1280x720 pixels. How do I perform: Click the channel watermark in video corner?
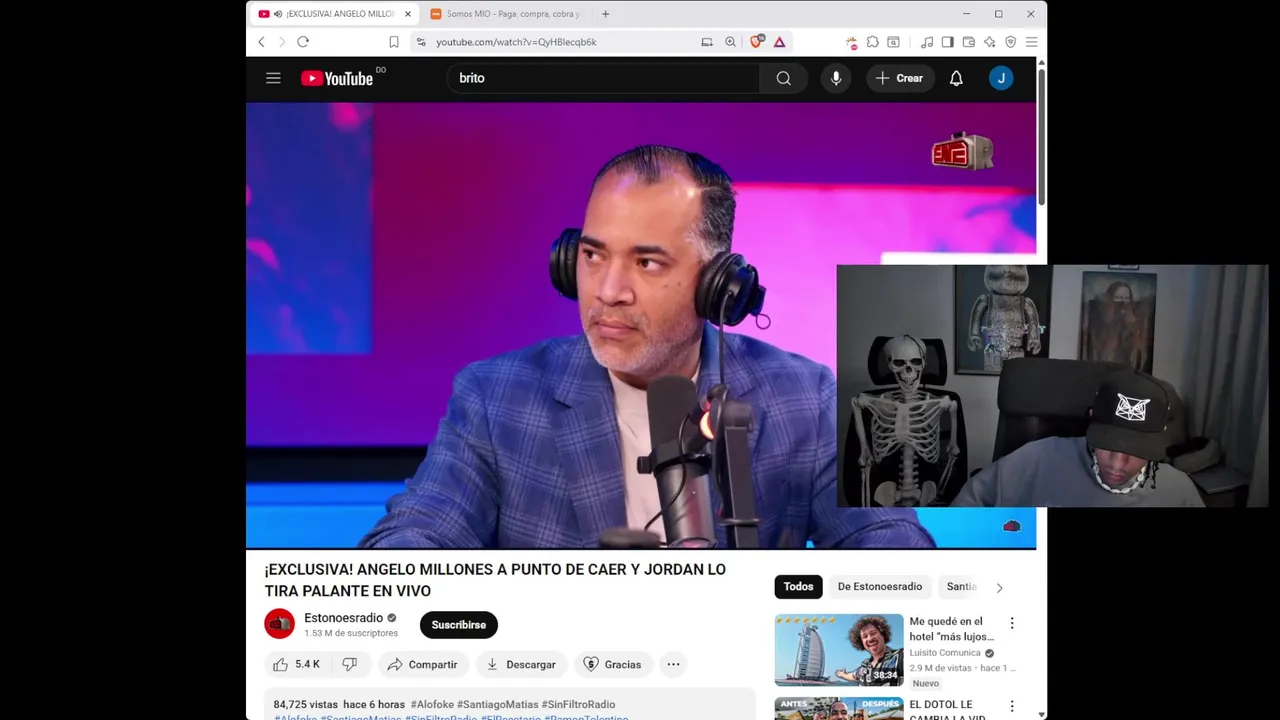click(1011, 526)
